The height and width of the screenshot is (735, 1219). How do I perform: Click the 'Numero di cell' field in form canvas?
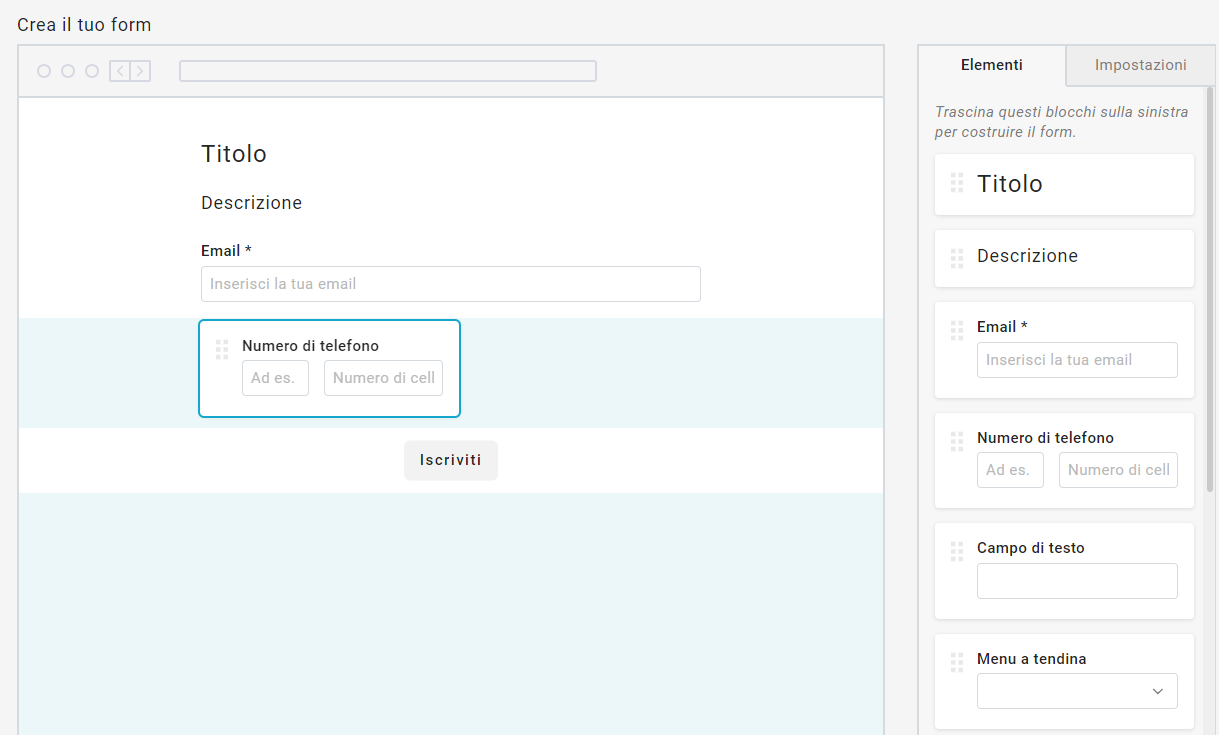[x=383, y=378]
